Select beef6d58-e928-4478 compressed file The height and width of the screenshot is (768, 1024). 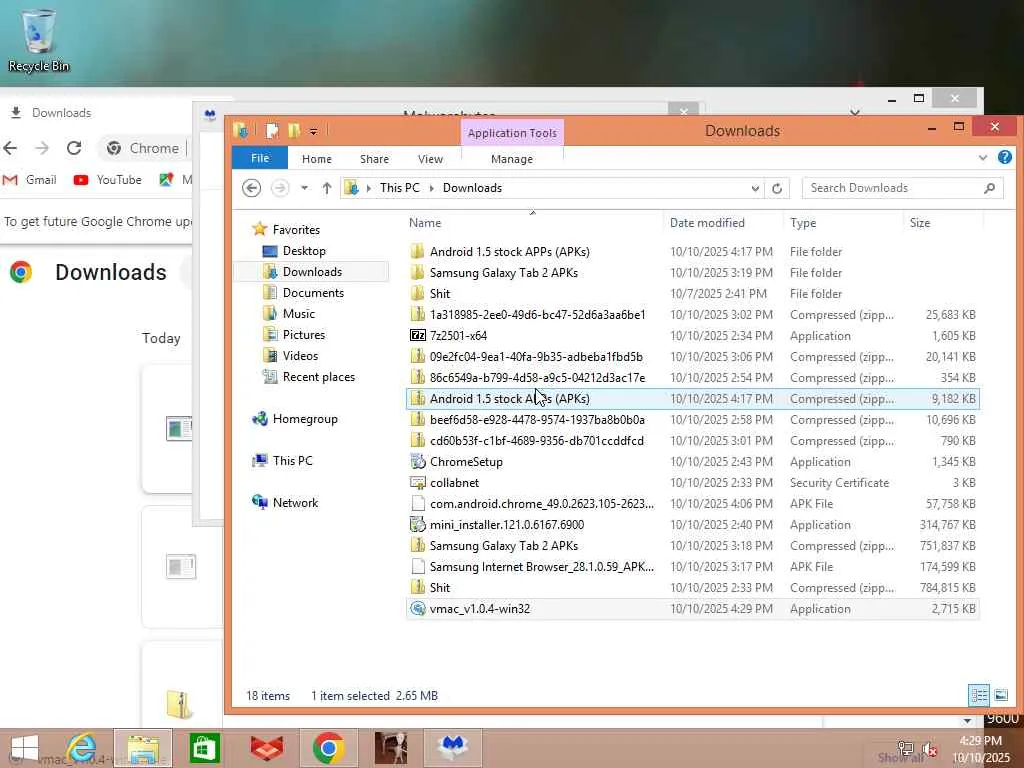(692, 420)
